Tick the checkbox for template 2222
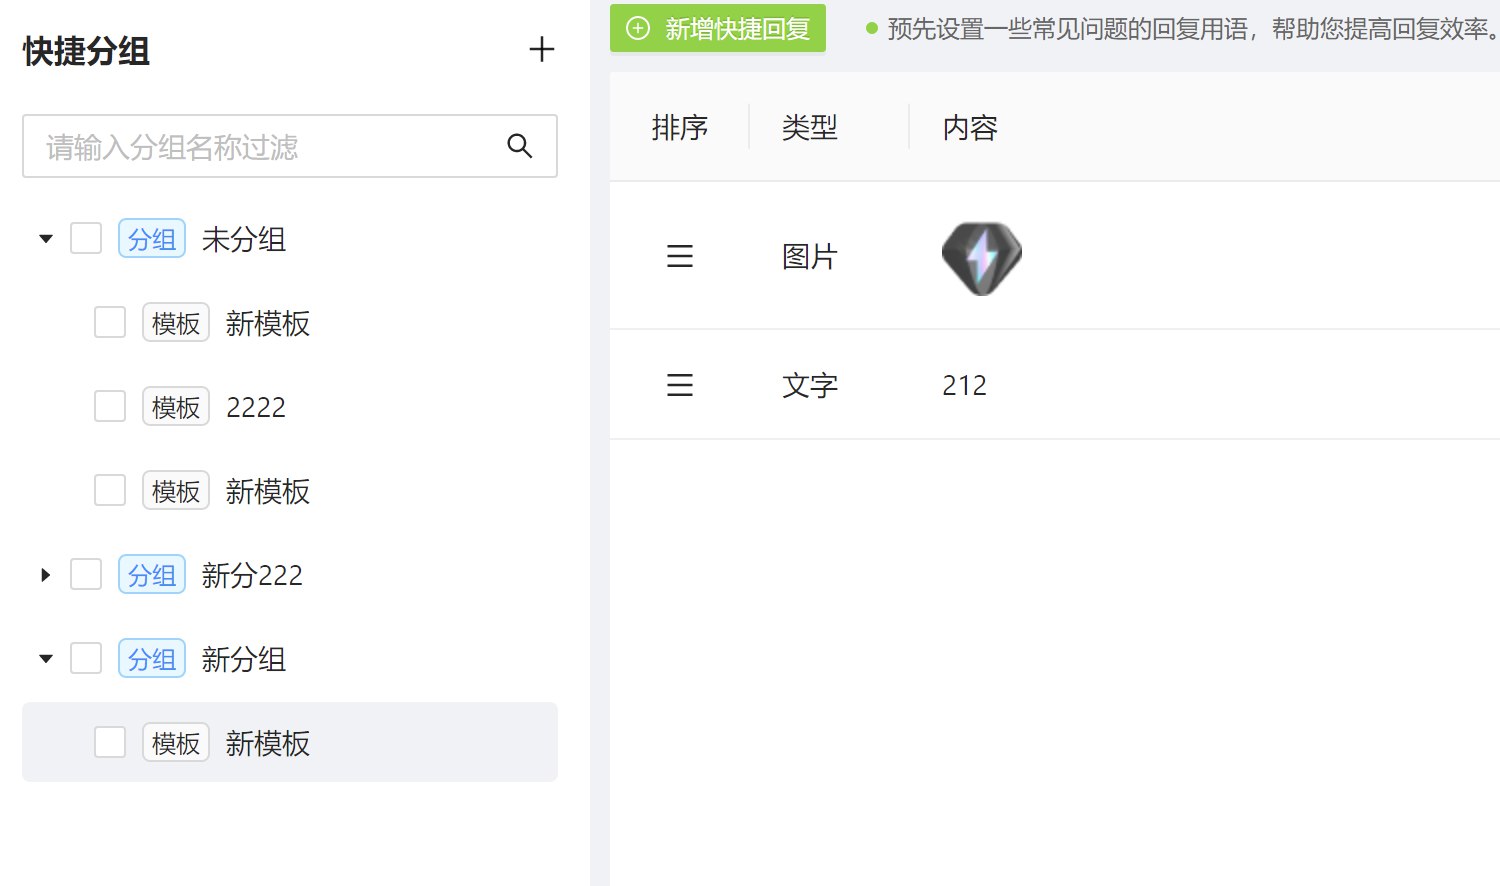Screen dimensions: 1500x886 click(110, 407)
